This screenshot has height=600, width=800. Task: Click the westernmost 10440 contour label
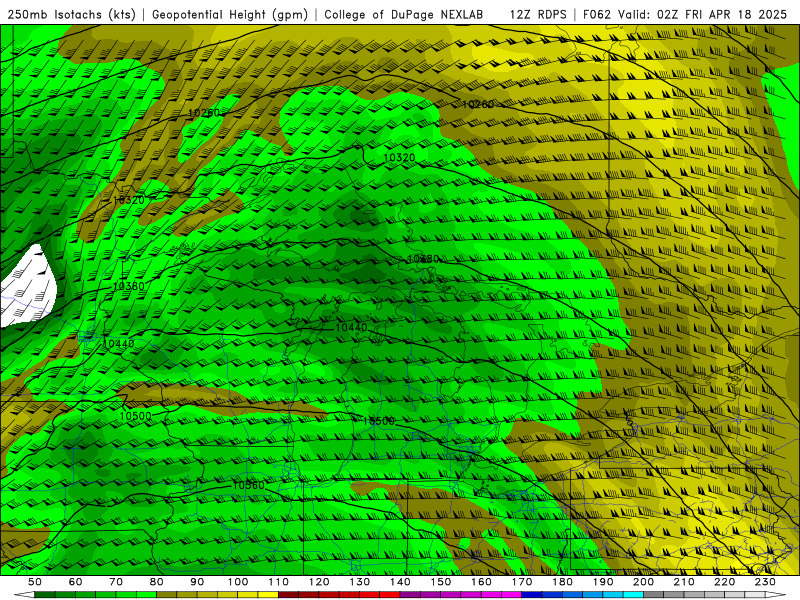(118, 344)
